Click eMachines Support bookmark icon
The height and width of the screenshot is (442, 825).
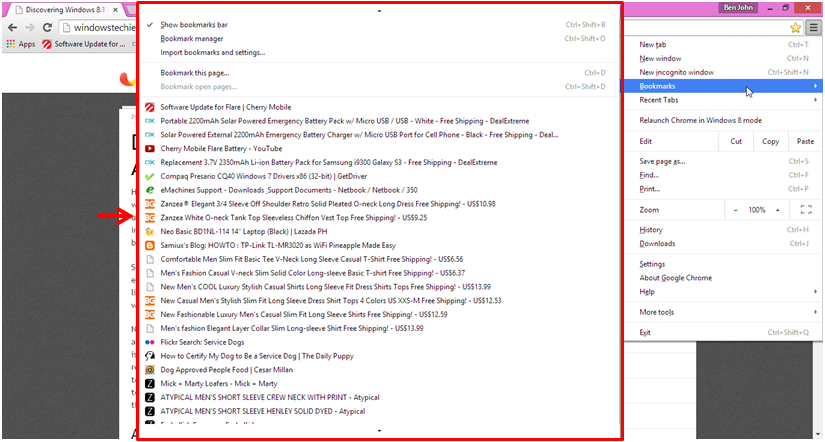pyautogui.click(x=150, y=190)
